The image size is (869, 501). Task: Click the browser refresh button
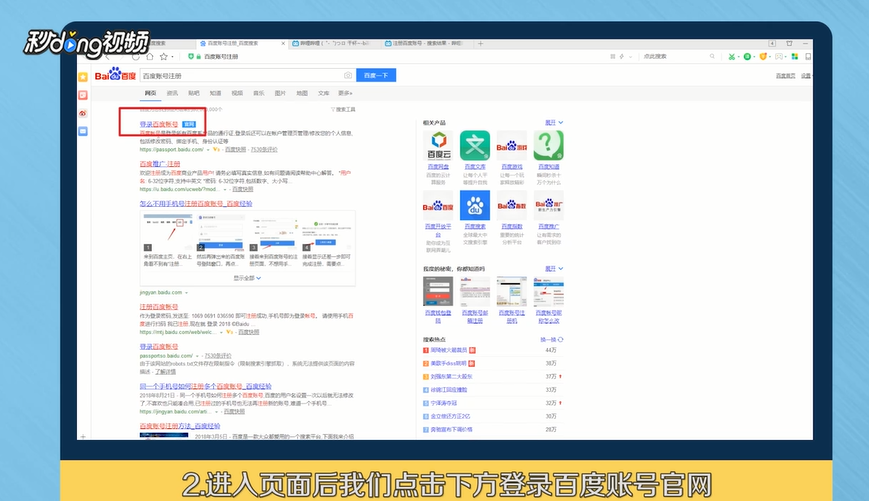(135, 57)
